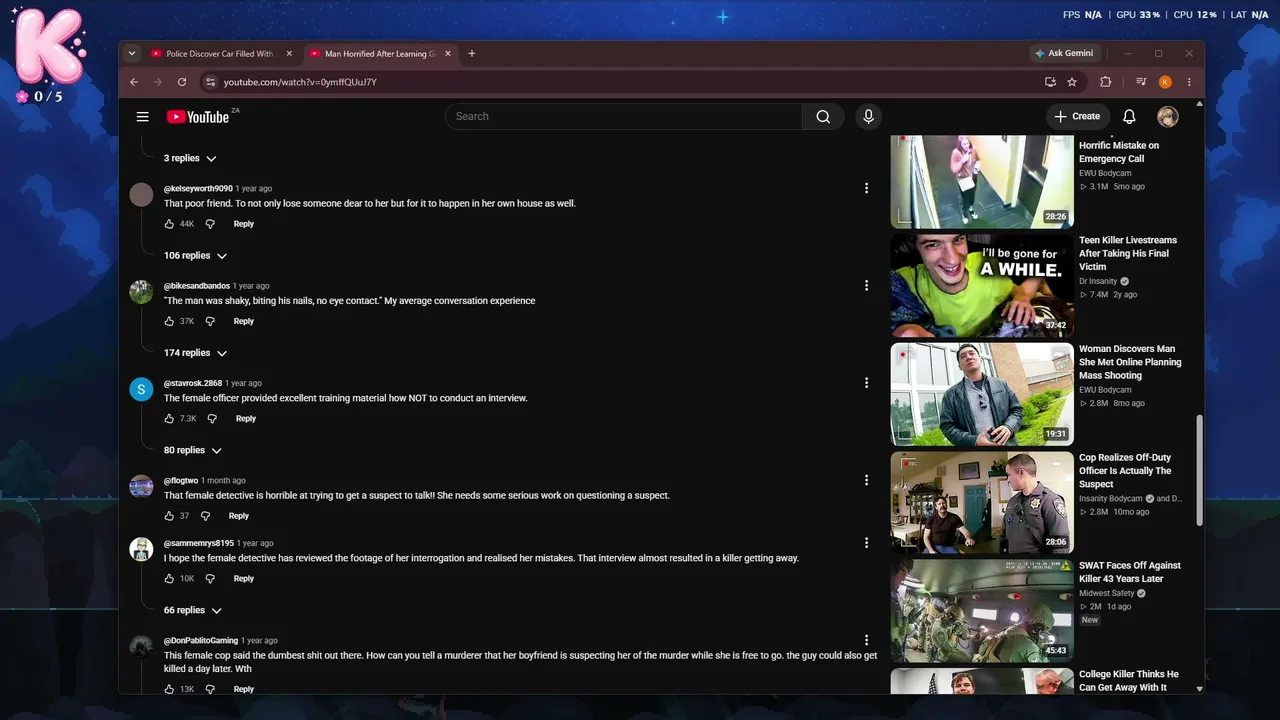Open the YouTube notifications bell
This screenshot has width=1280, height=720.
[1129, 117]
